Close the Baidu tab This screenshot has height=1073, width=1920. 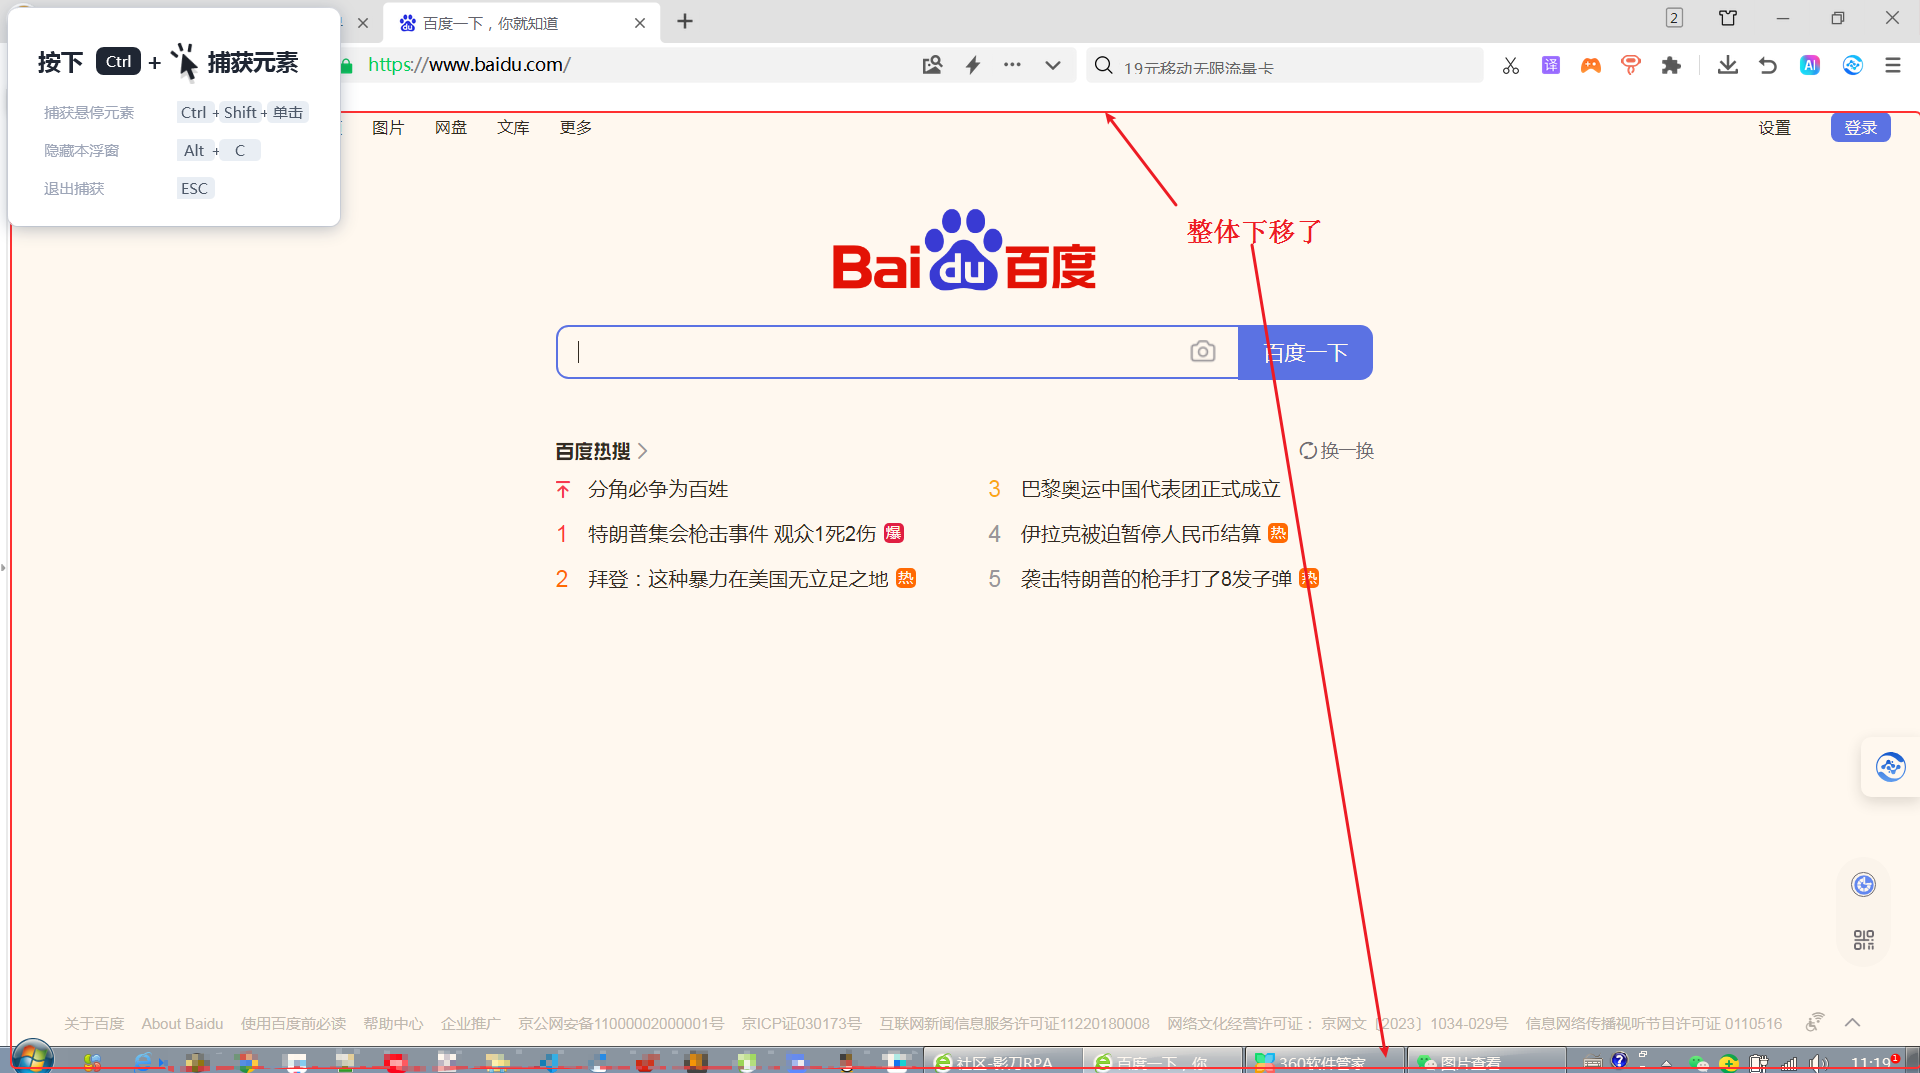[640, 23]
